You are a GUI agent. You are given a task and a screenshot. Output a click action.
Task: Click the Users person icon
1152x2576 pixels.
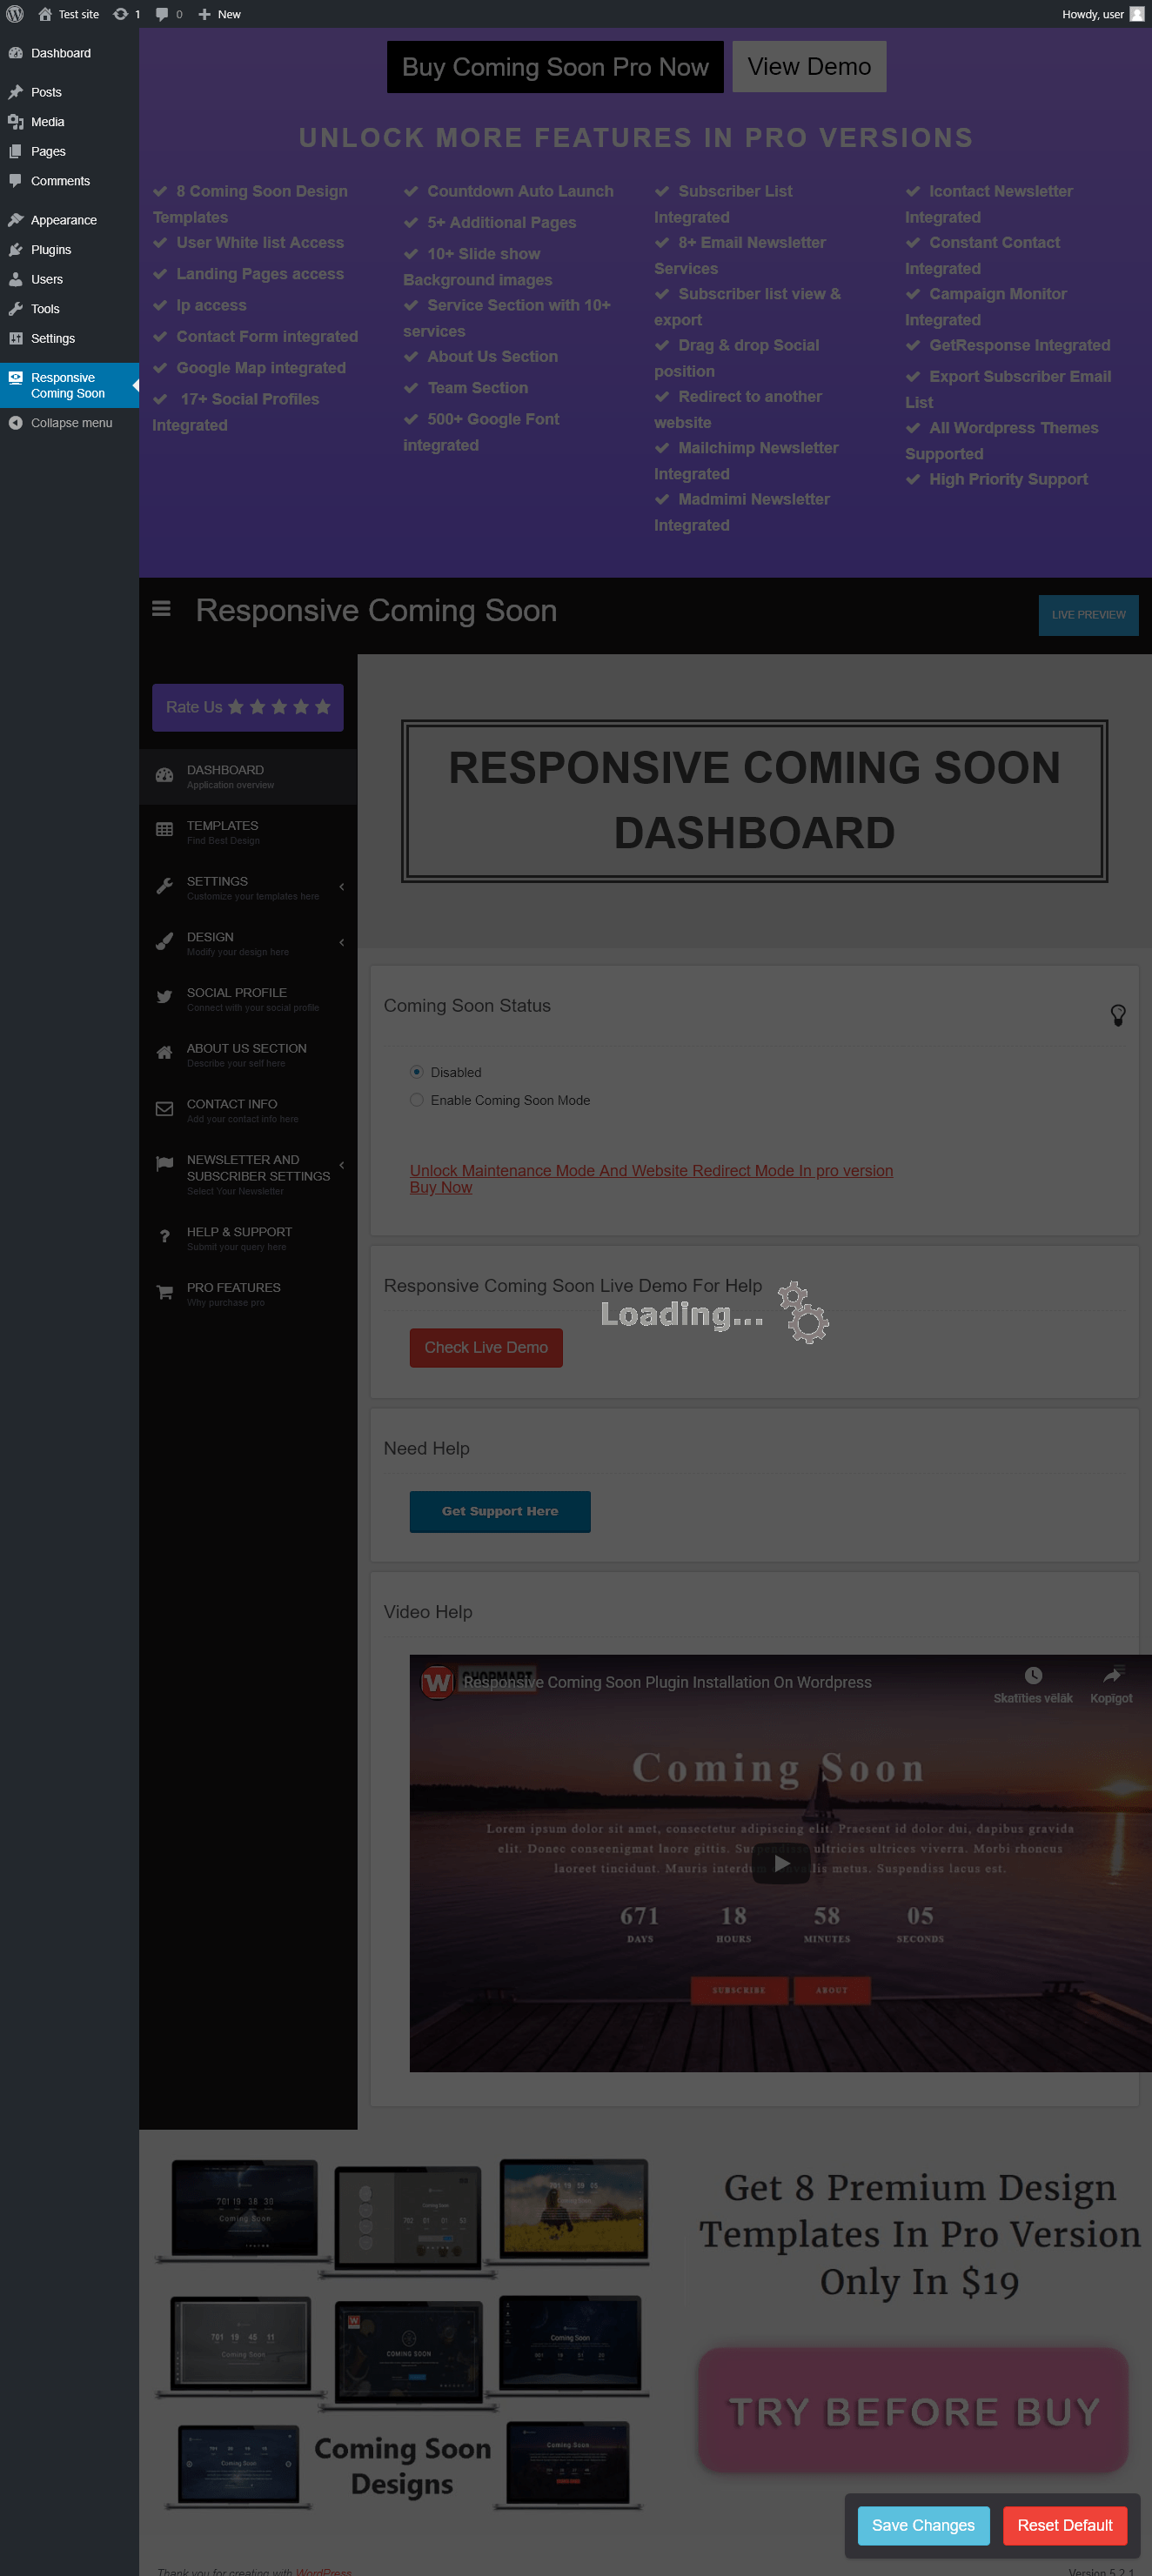[15, 279]
